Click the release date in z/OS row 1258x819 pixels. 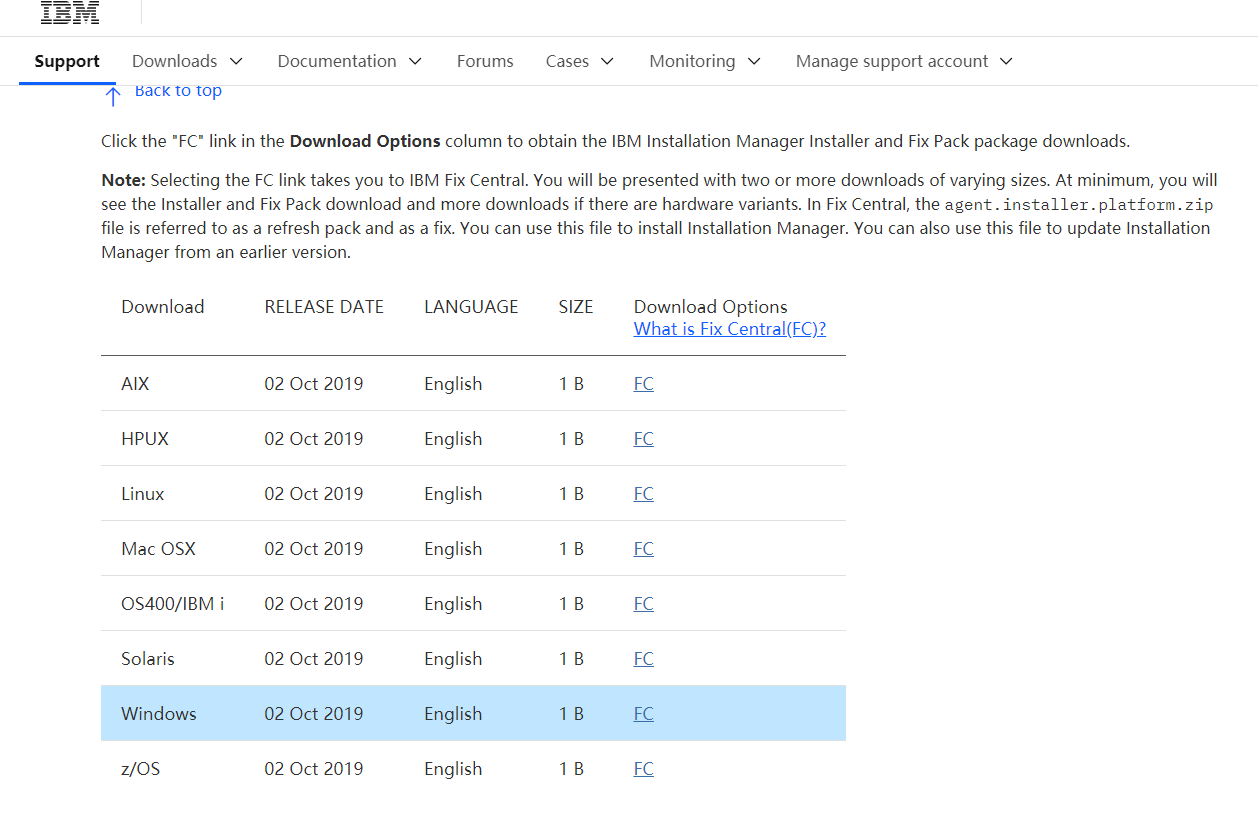click(x=314, y=769)
